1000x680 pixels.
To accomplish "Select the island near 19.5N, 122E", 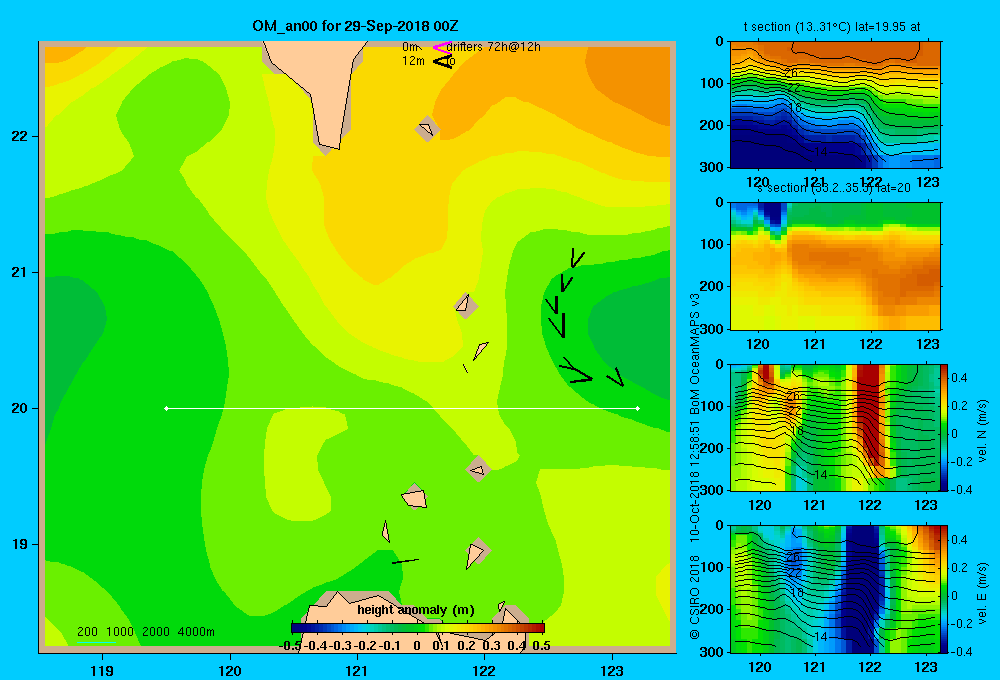I will pyautogui.click(x=478, y=469).
